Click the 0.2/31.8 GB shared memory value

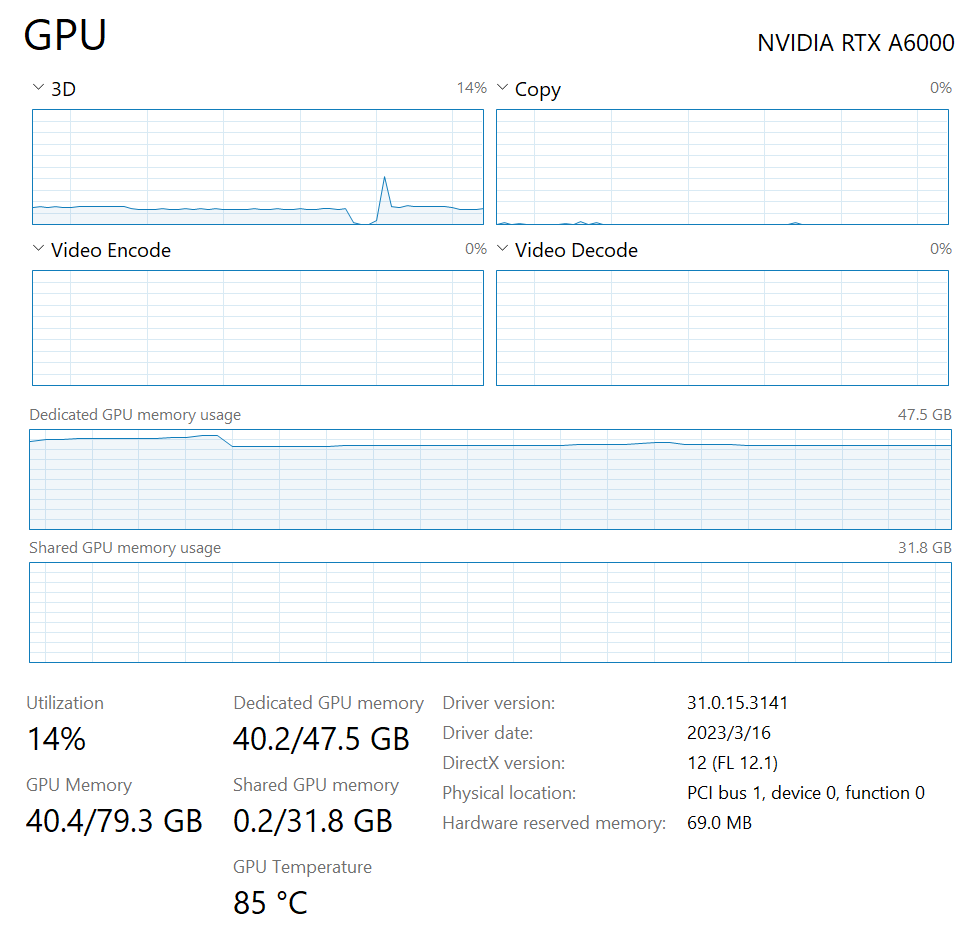click(312, 821)
